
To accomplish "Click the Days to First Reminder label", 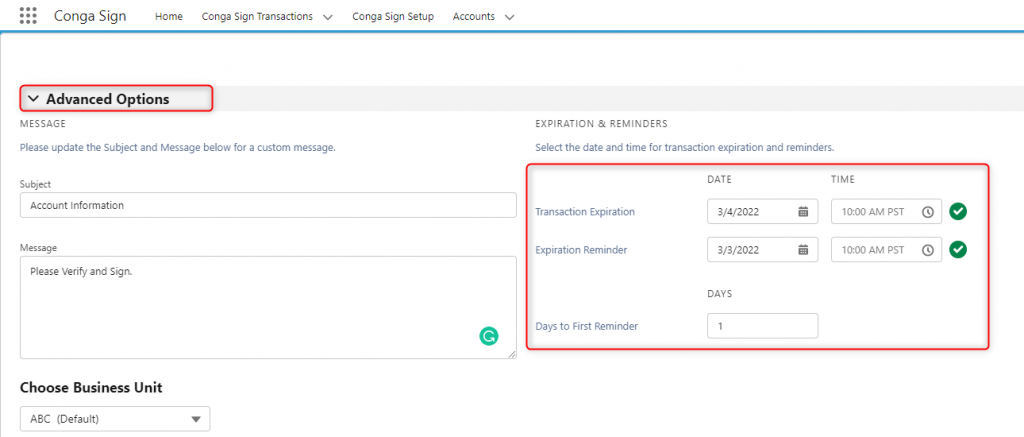I will point(586,326).
